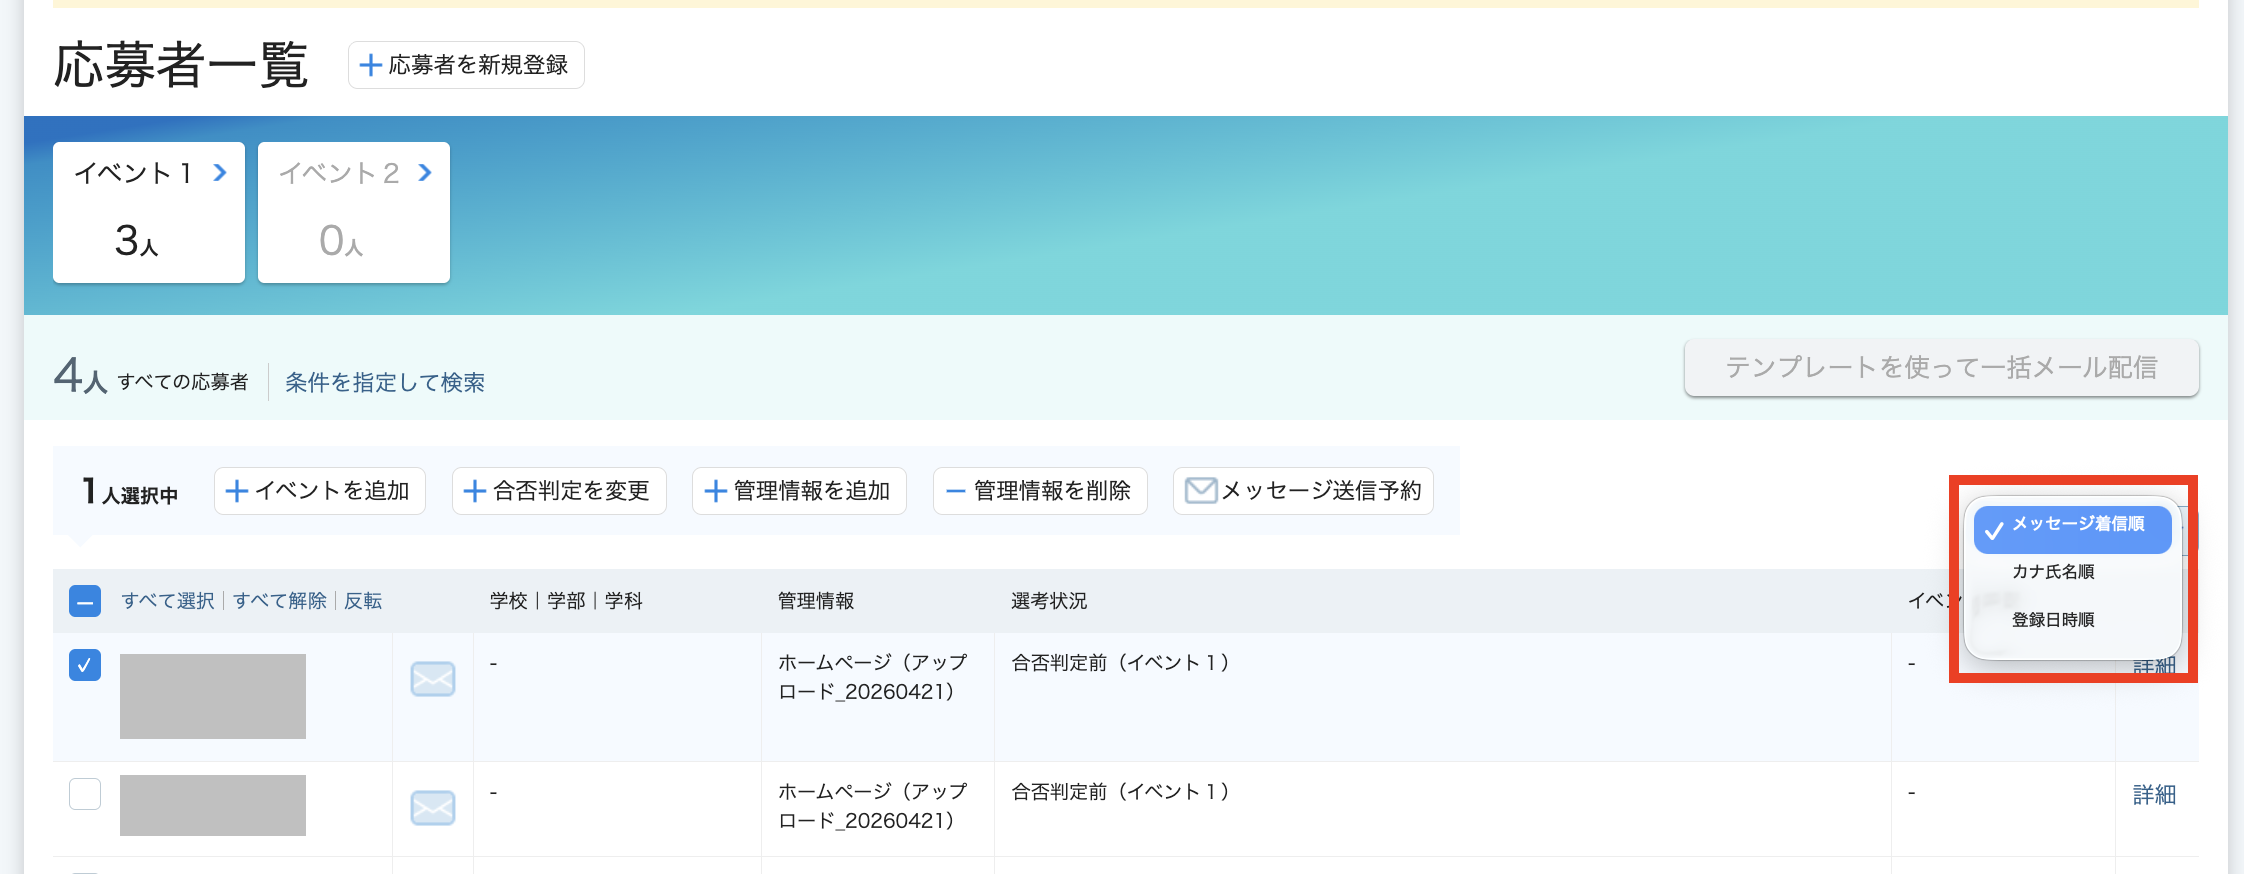This screenshot has height=874, width=2244.
Task: Click メッセージ送信予約 button
Action: point(1303,491)
